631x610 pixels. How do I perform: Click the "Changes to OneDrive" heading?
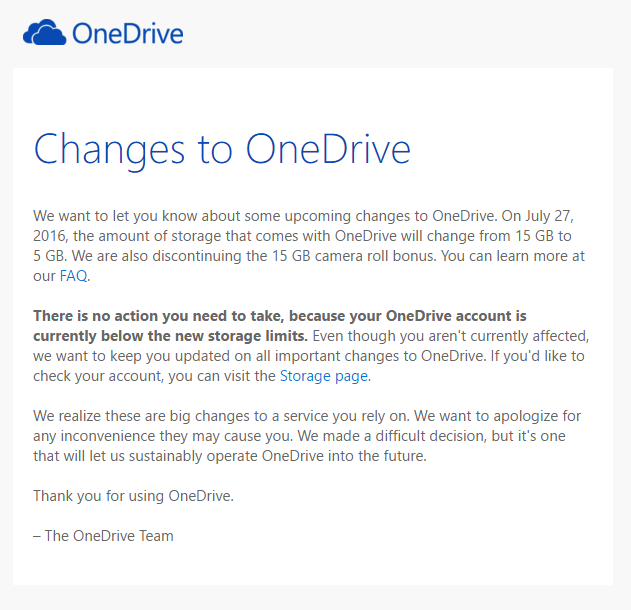coord(222,148)
